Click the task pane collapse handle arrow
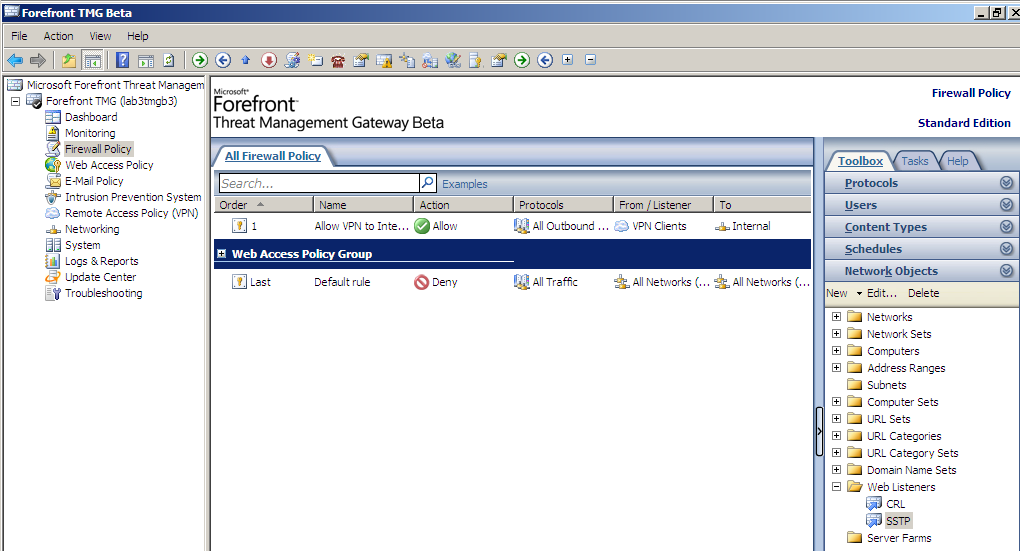This screenshot has width=1020, height=551. pyautogui.click(x=819, y=431)
